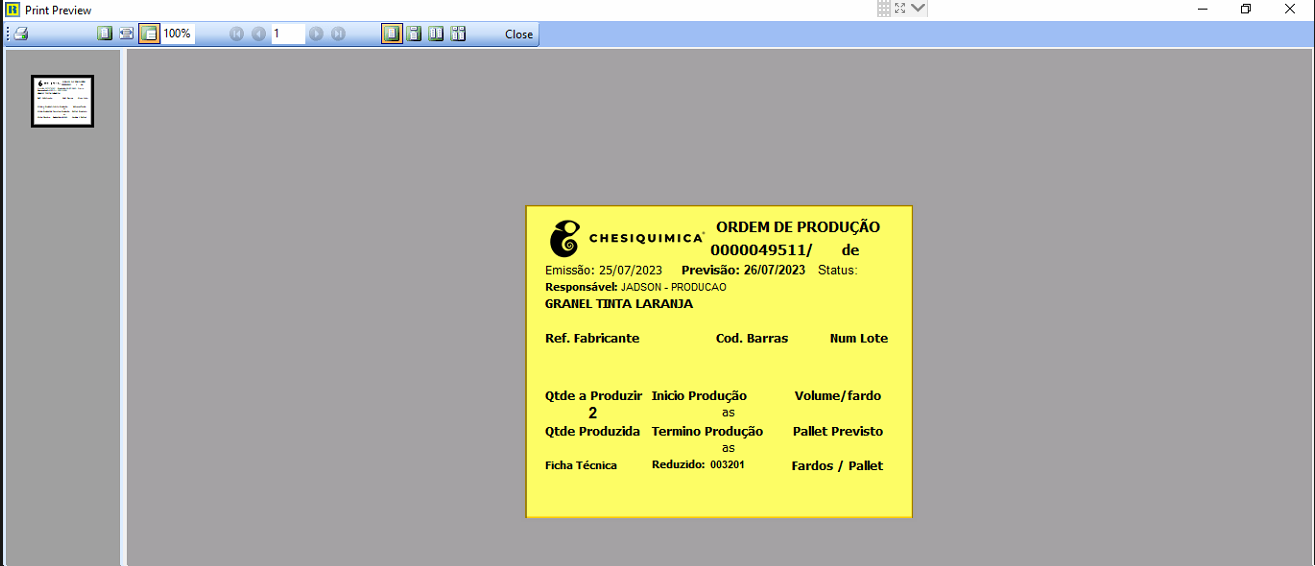1315x566 pixels.
Task: Select multiple pages view icon
Action: tap(458, 34)
